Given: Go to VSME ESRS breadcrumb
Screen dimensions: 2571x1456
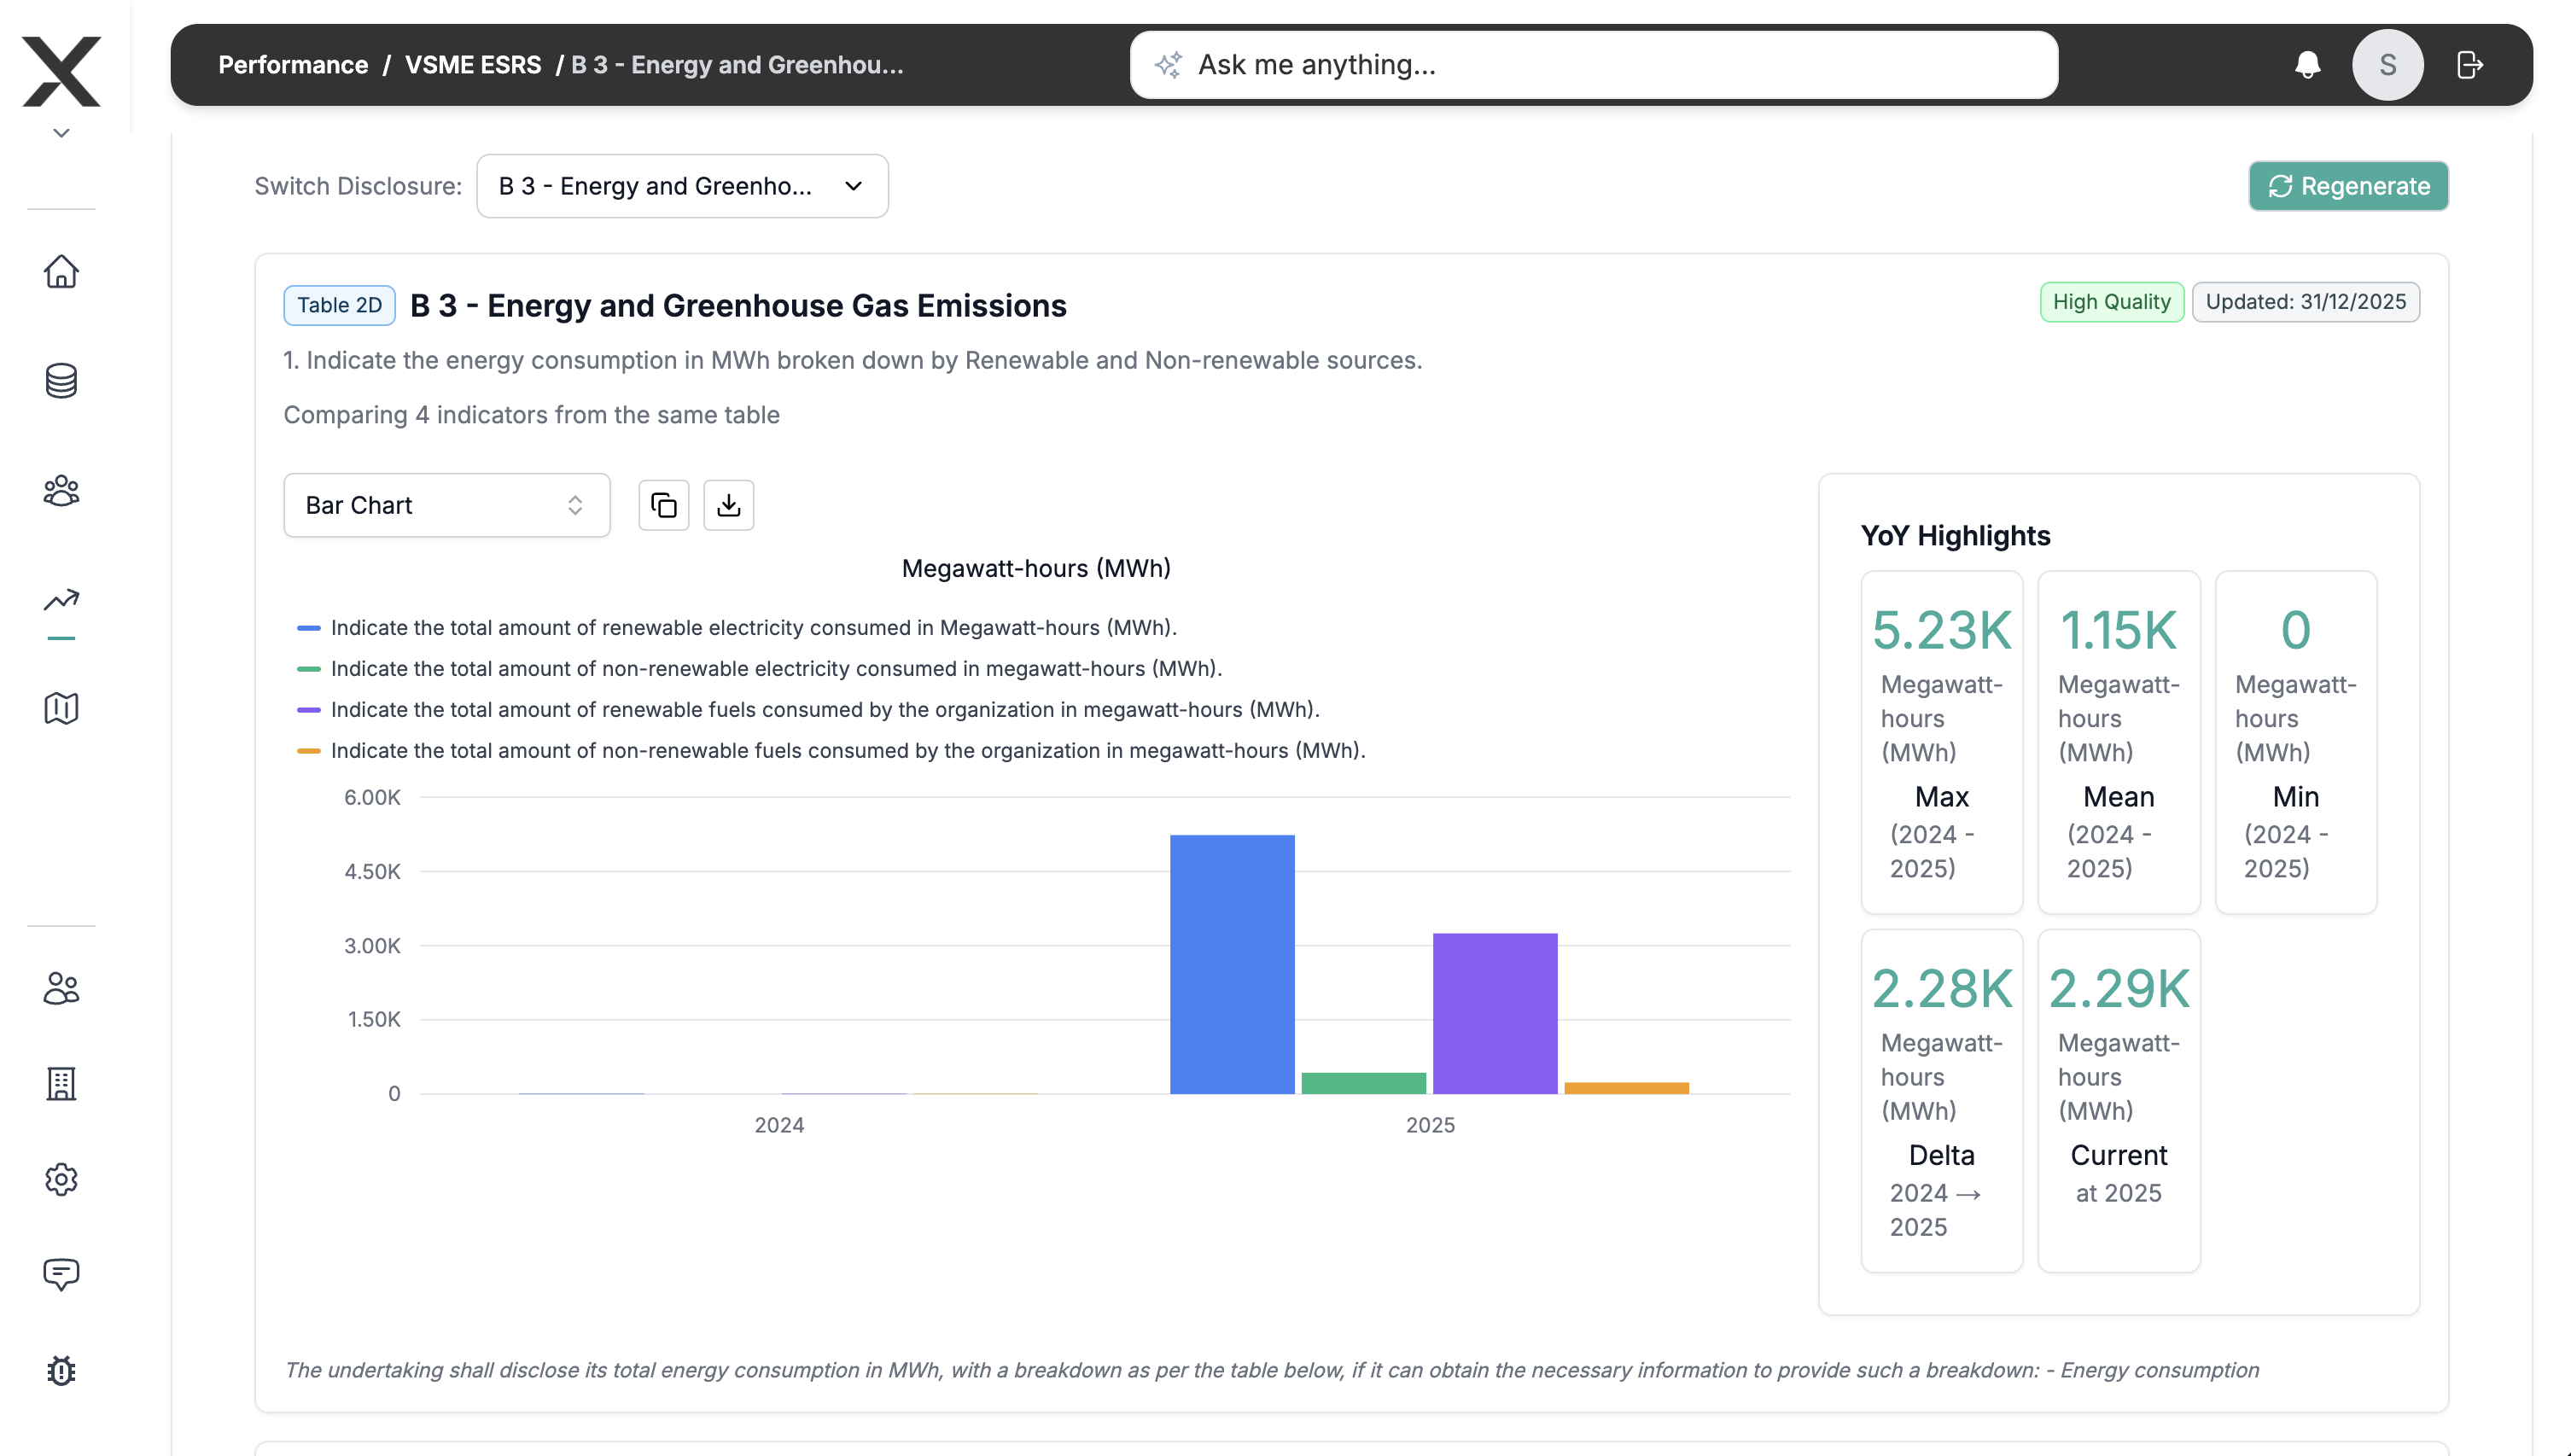Looking at the screenshot, I should tap(472, 65).
